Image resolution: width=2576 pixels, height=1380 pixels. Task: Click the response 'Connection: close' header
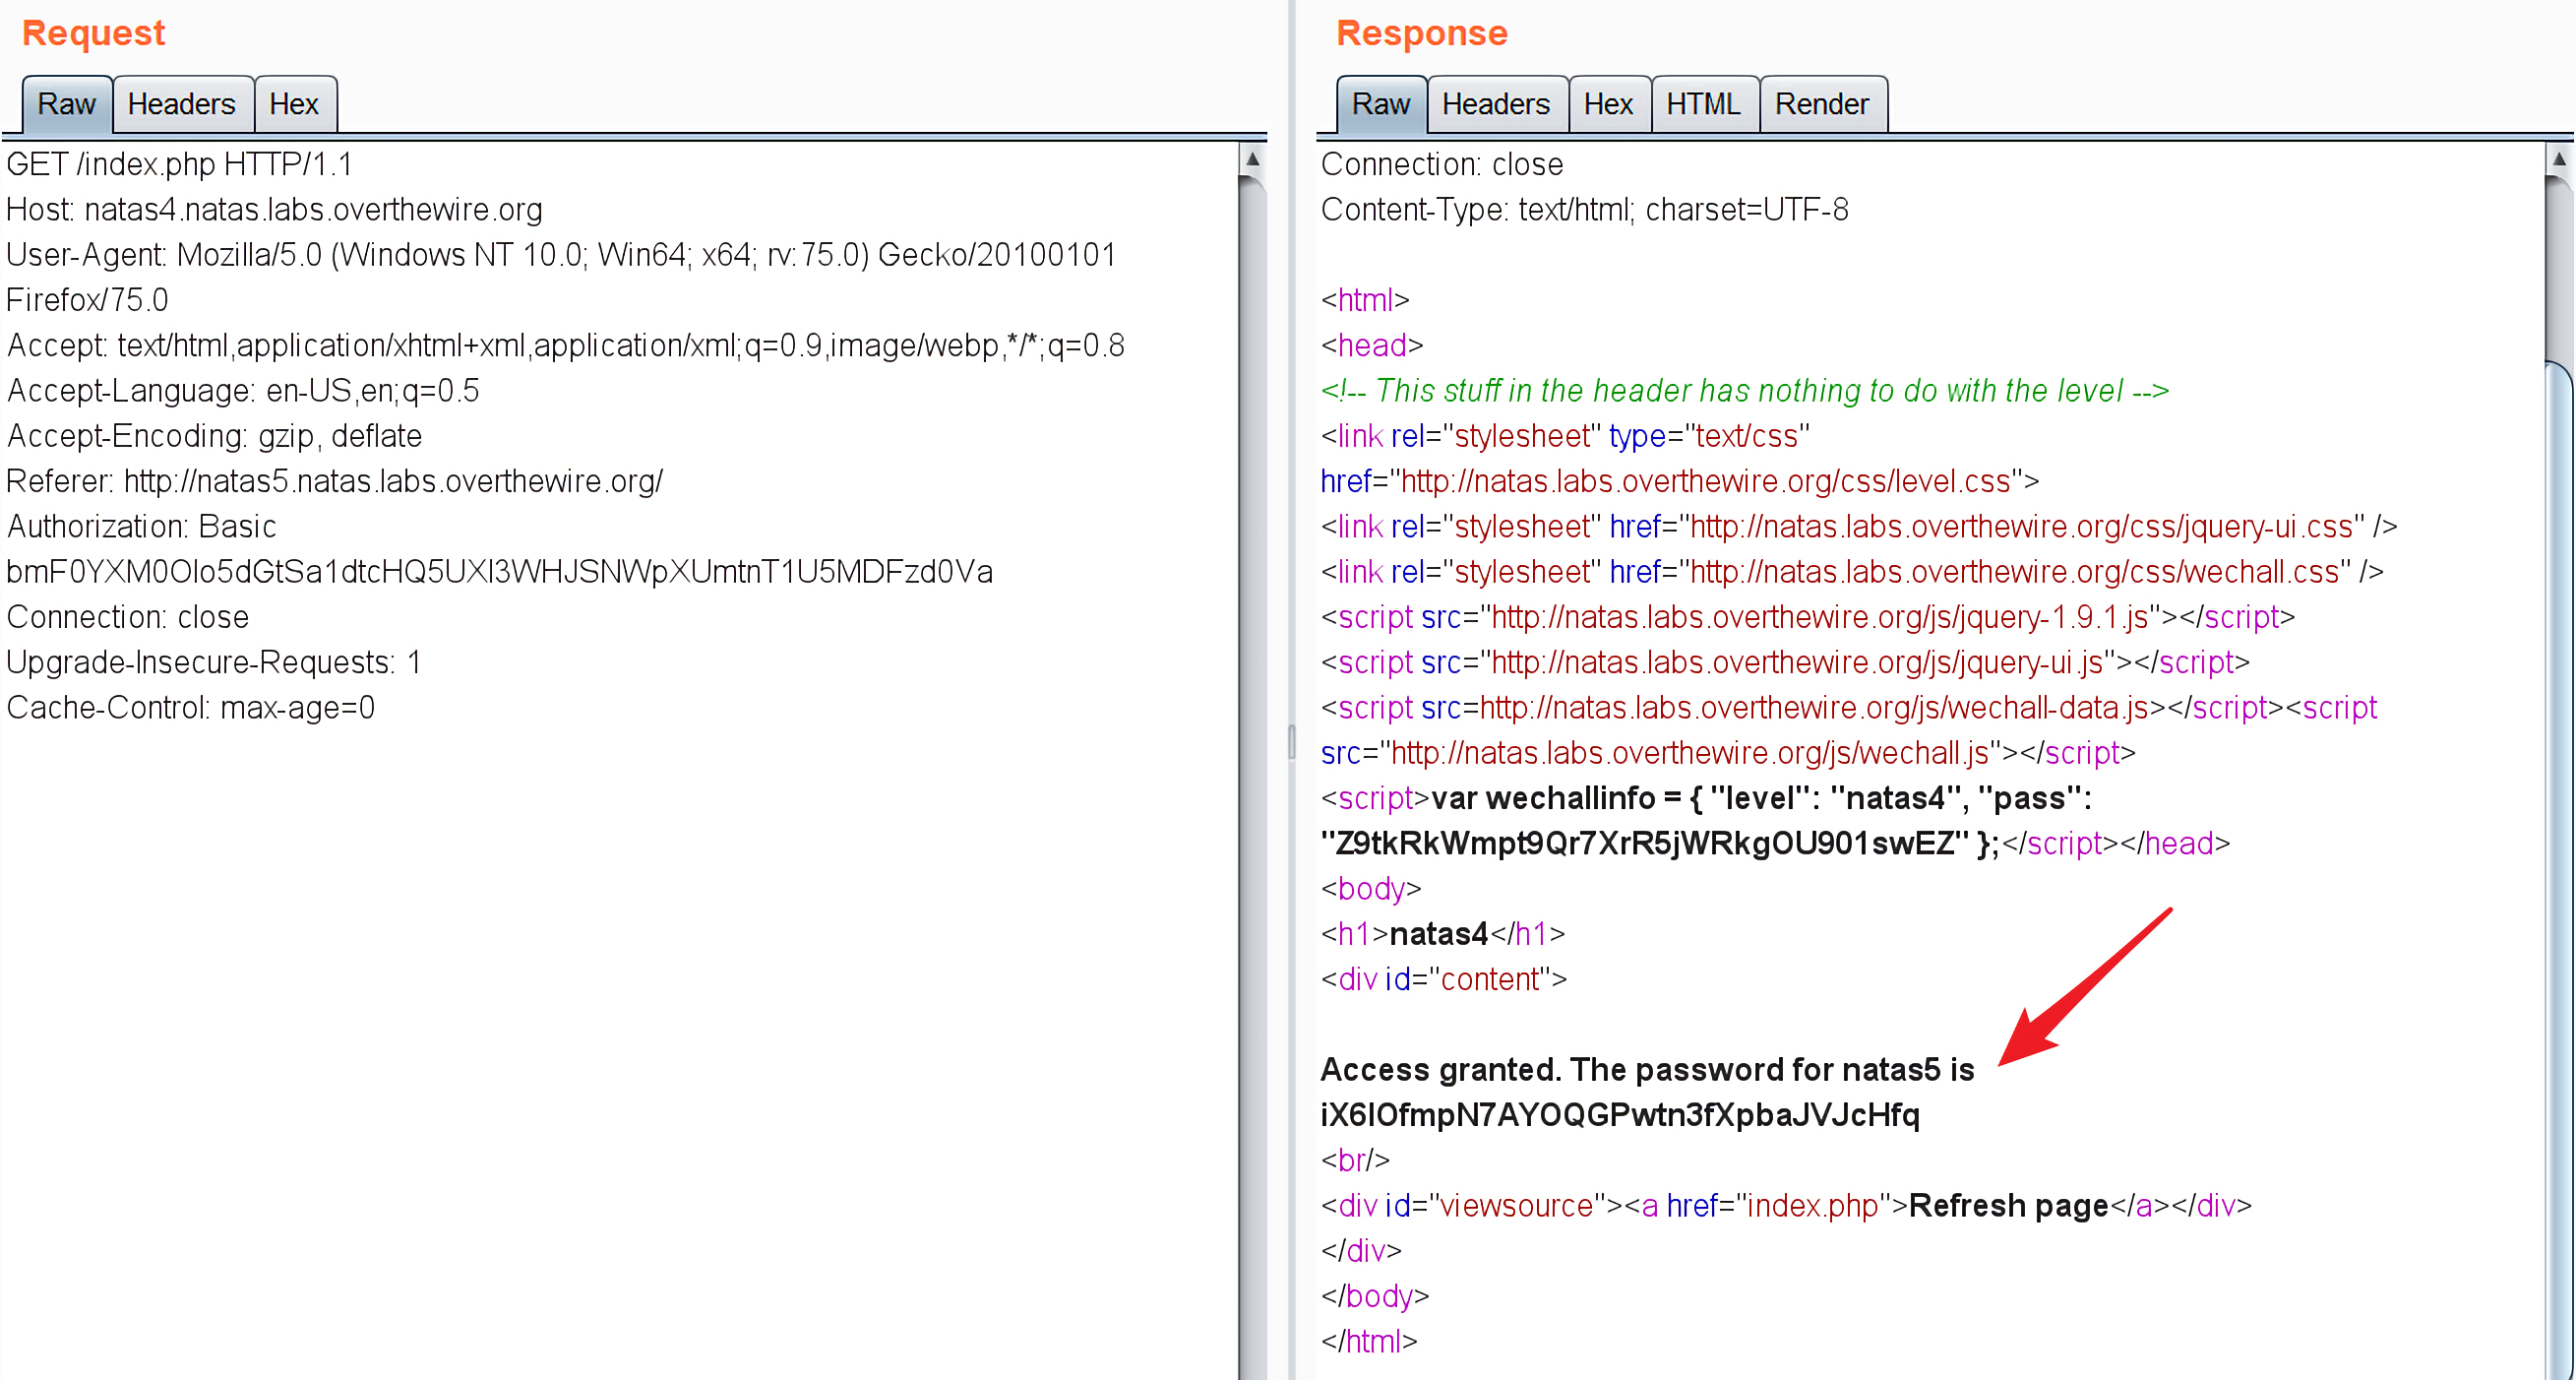pyautogui.click(x=1442, y=164)
